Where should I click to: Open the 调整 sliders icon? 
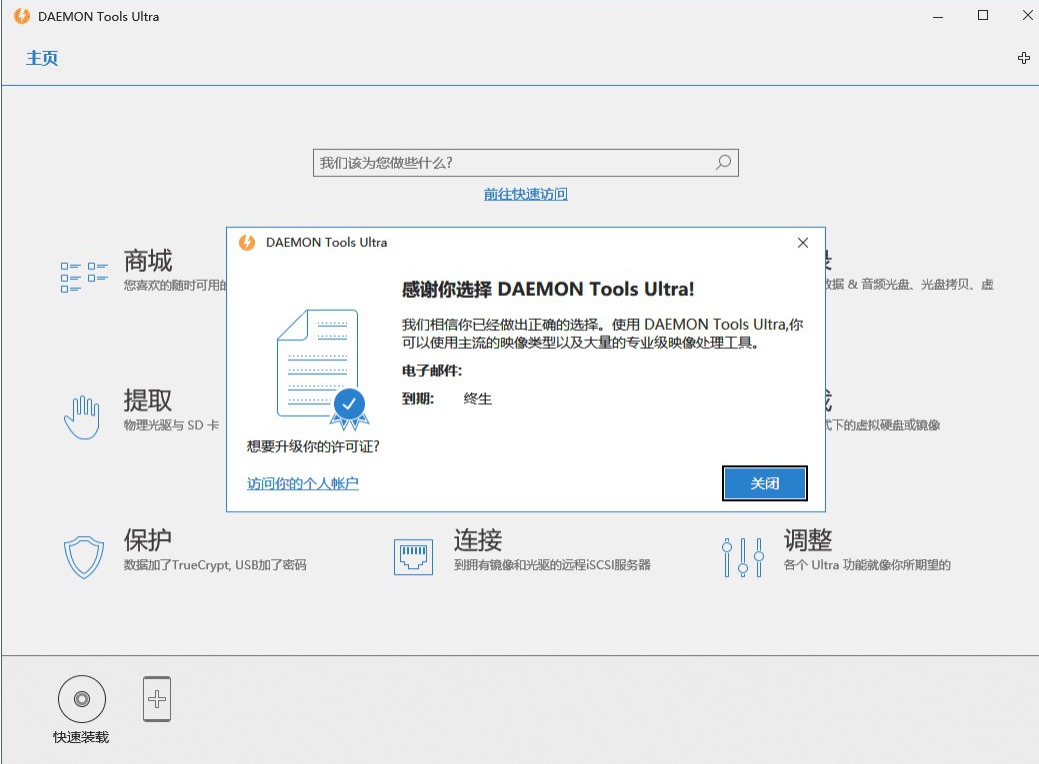[743, 557]
